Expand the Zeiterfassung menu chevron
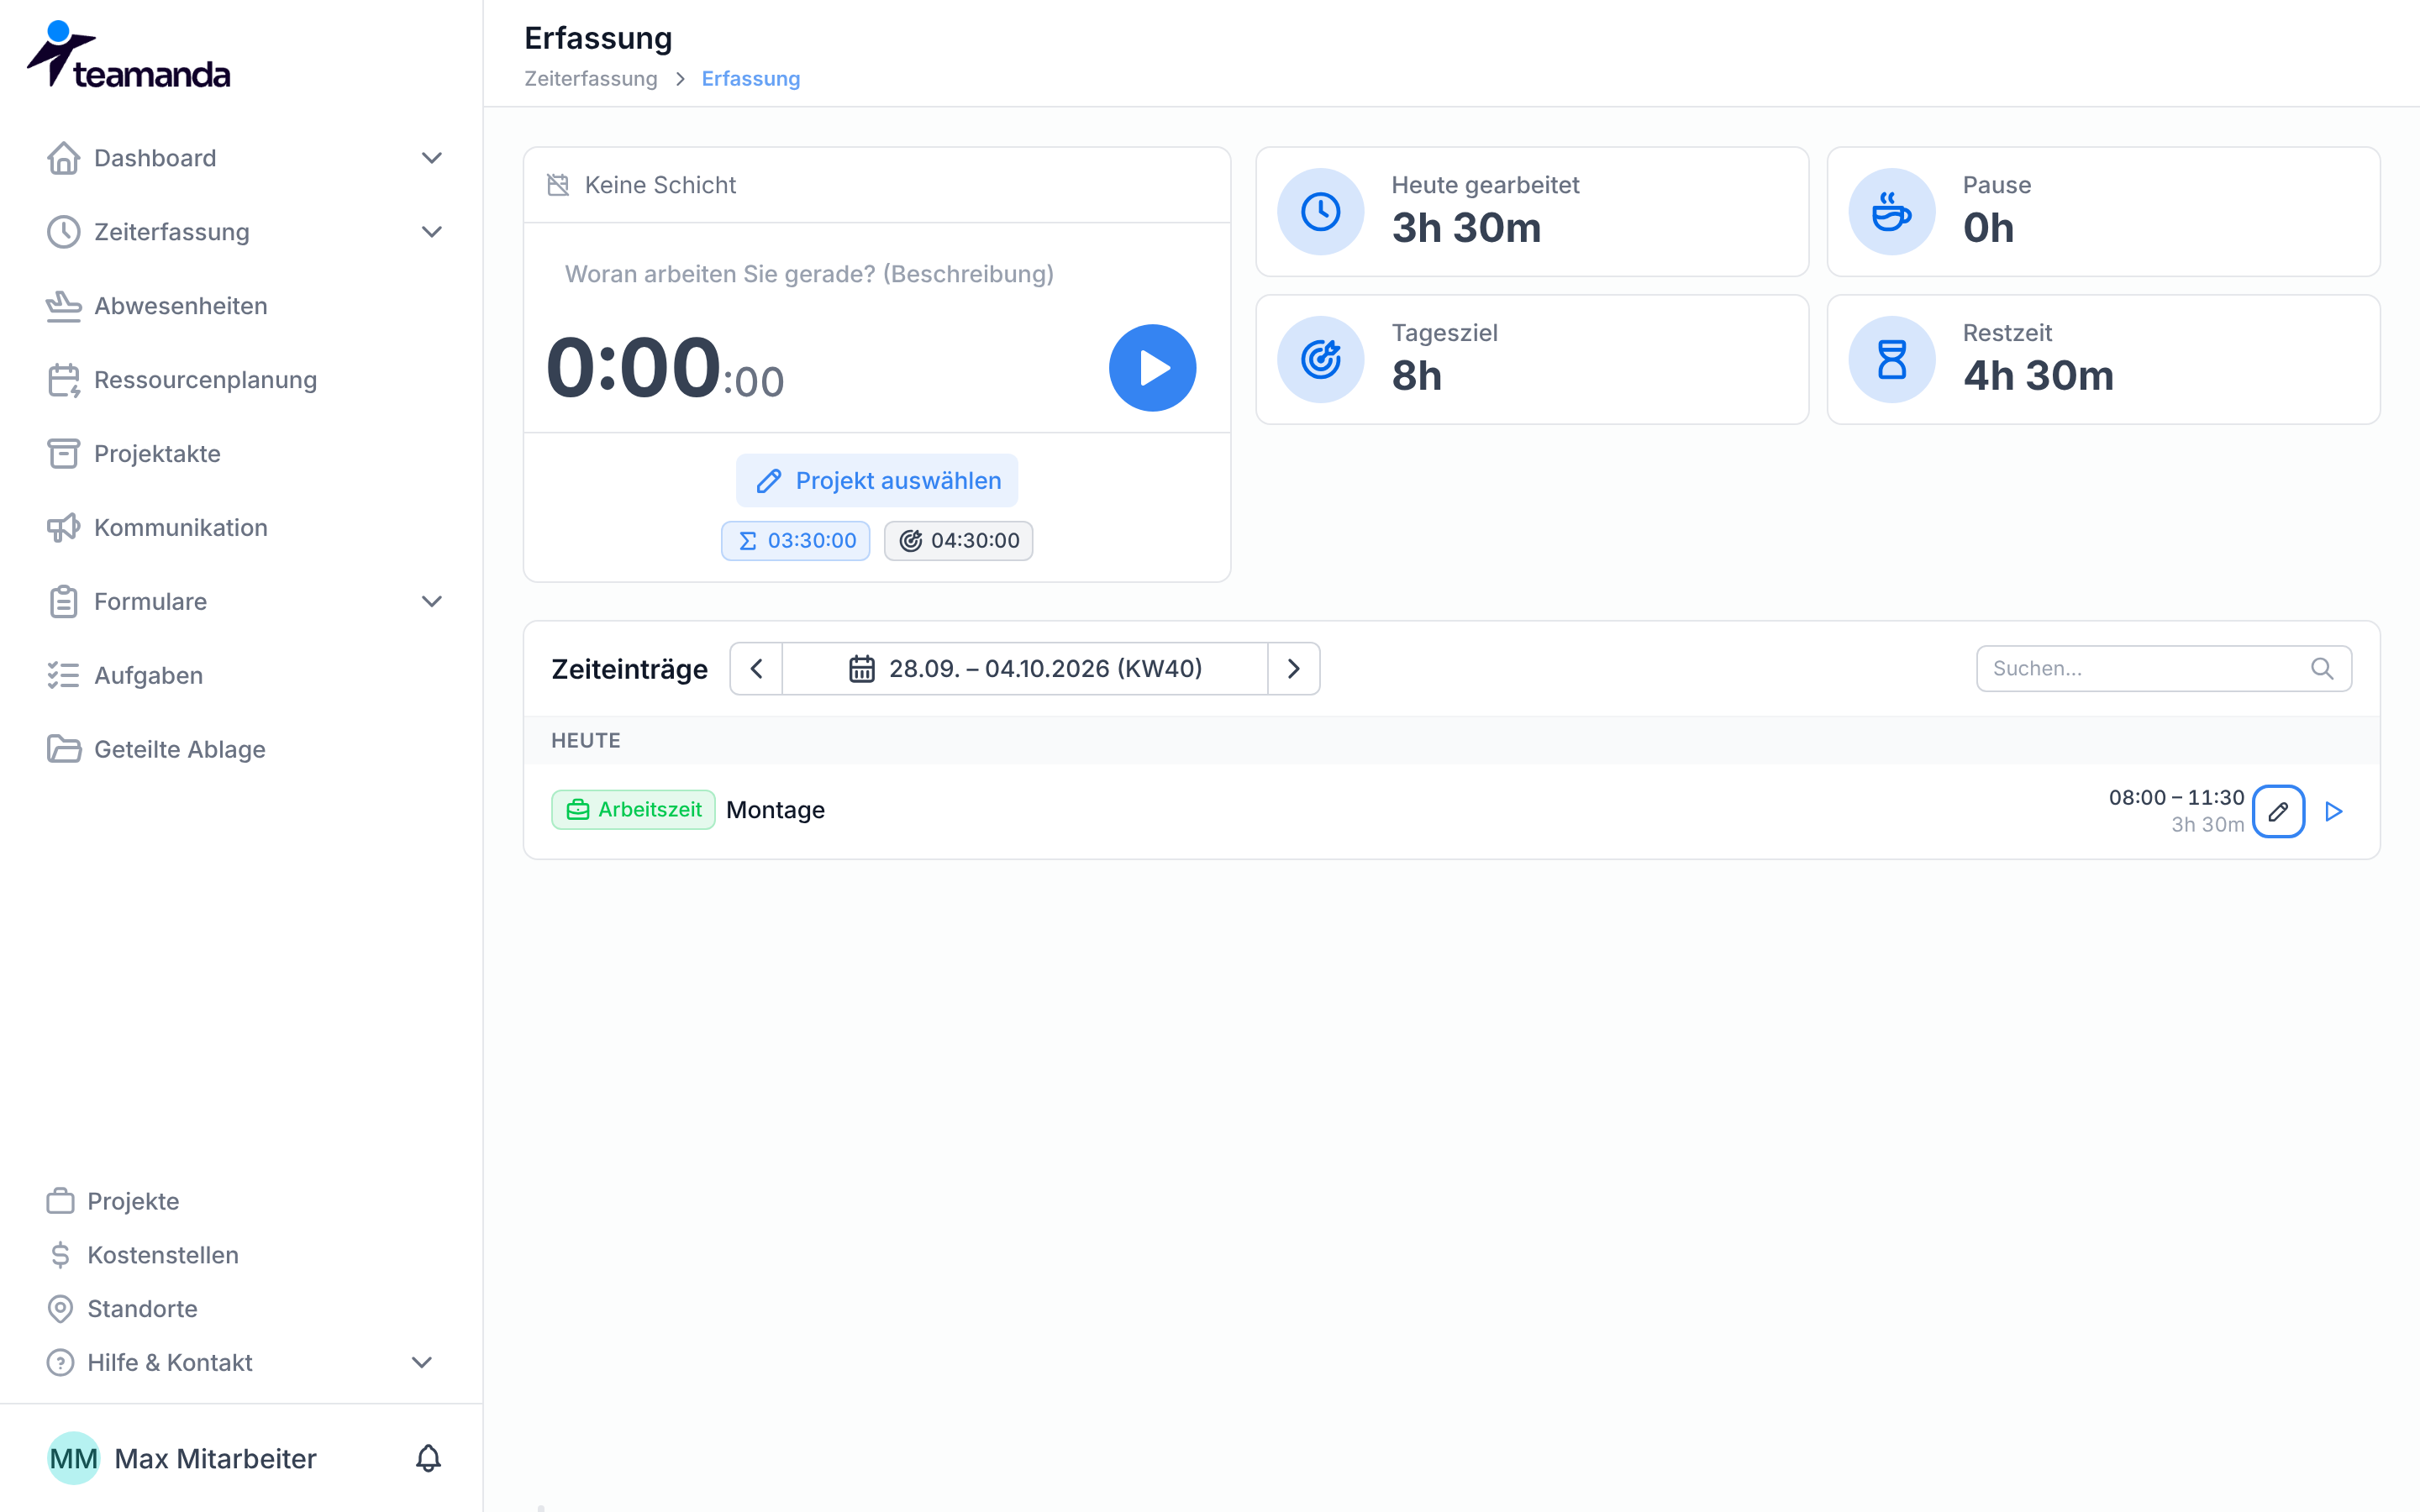The height and width of the screenshot is (1512, 2420). (x=432, y=232)
